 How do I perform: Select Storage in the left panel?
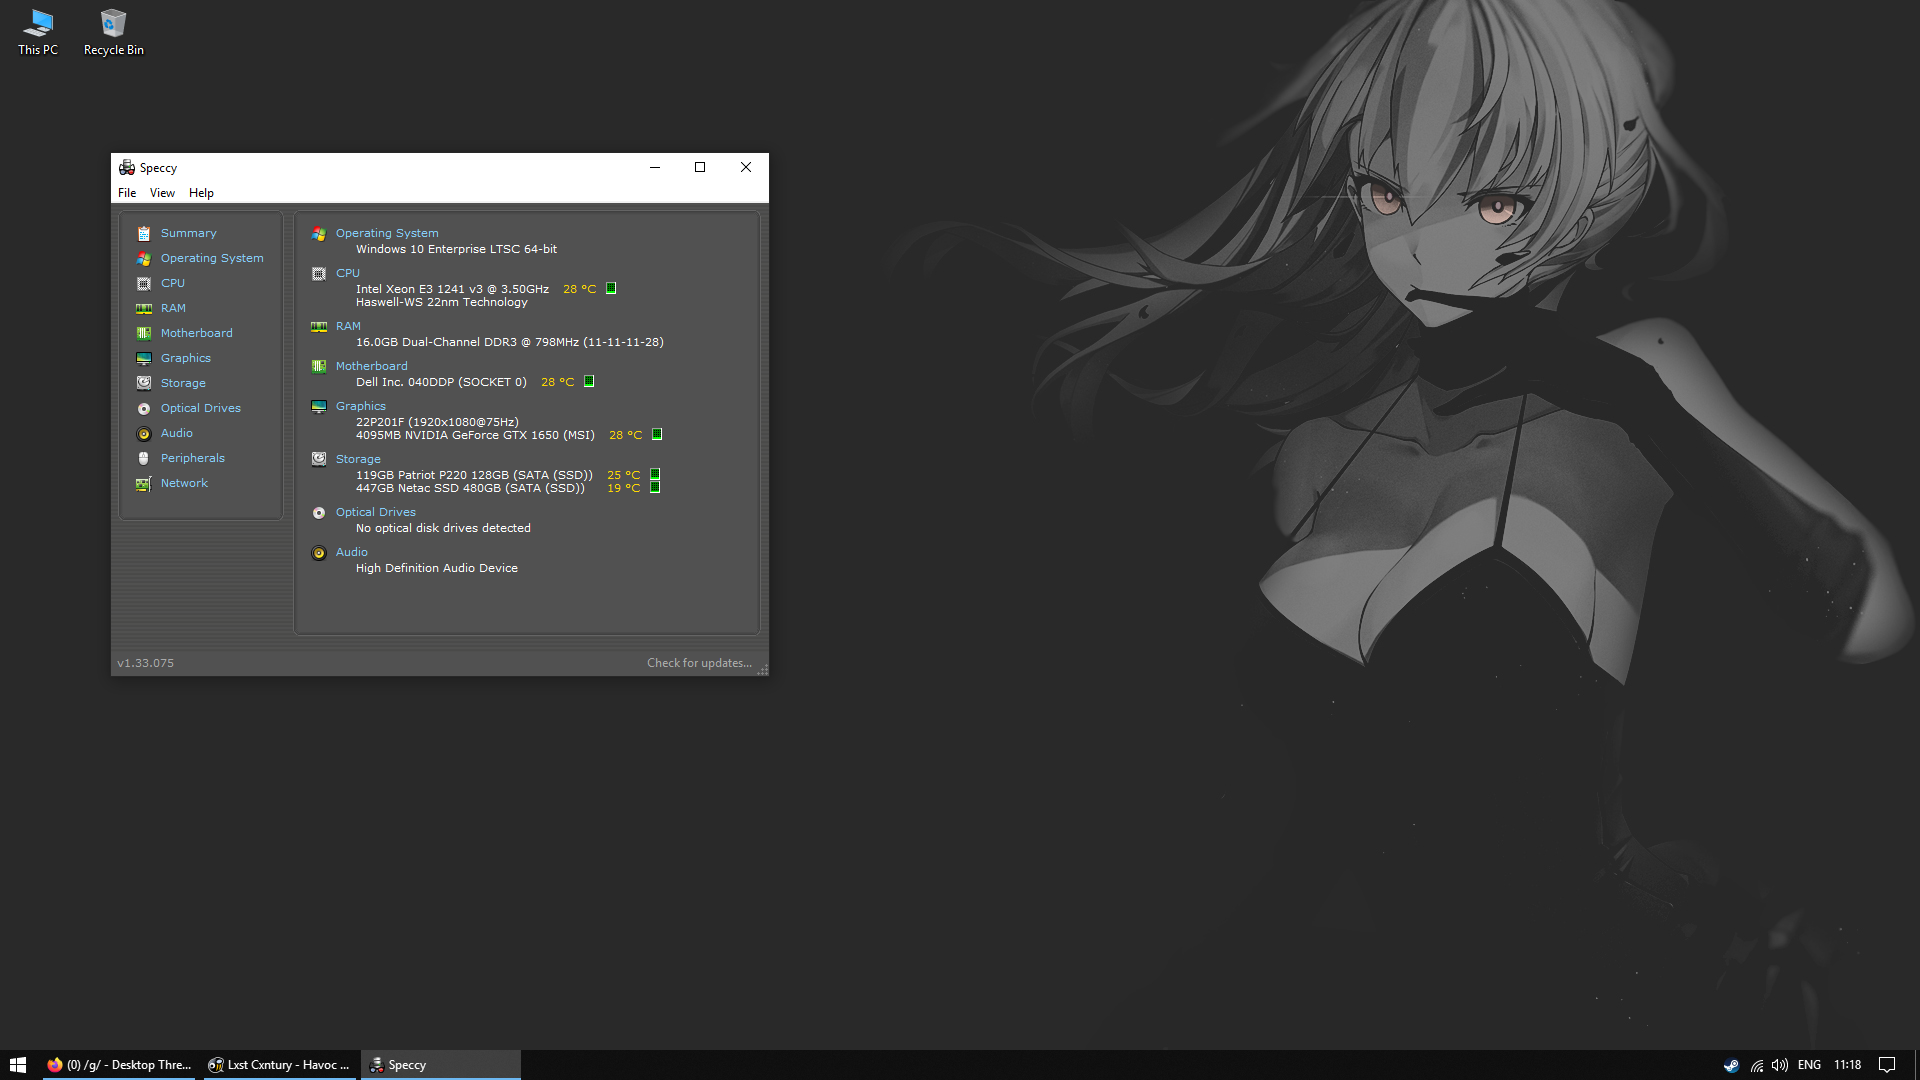[x=183, y=383]
